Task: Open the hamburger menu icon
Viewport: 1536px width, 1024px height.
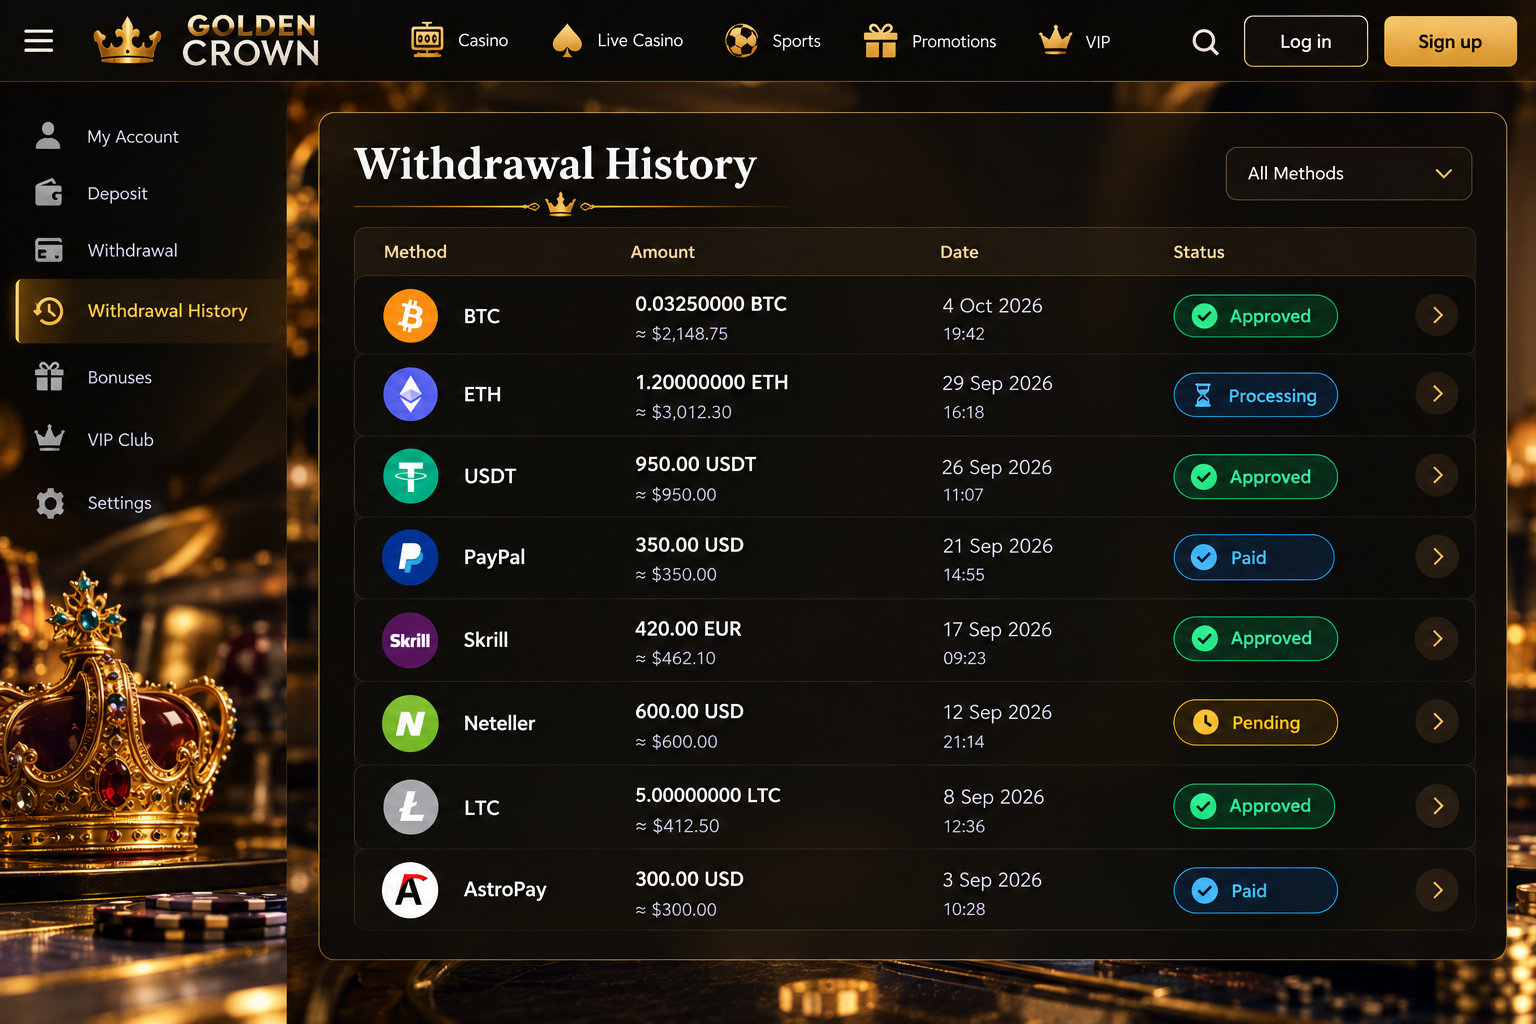Action: [39, 41]
